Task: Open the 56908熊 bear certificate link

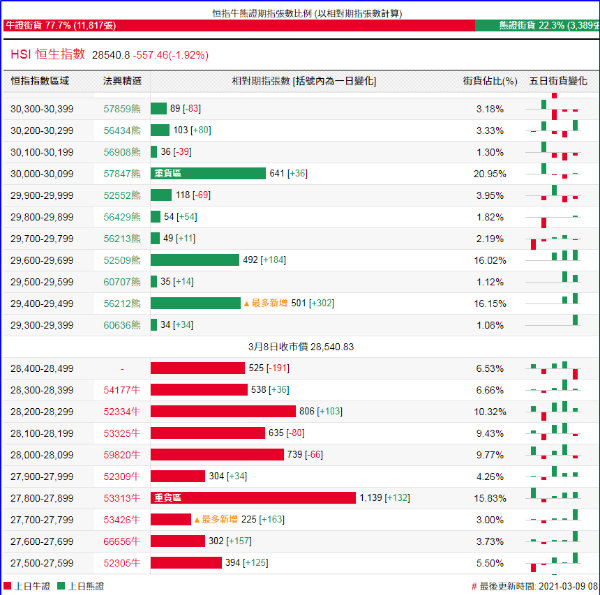Action: click(122, 152)
